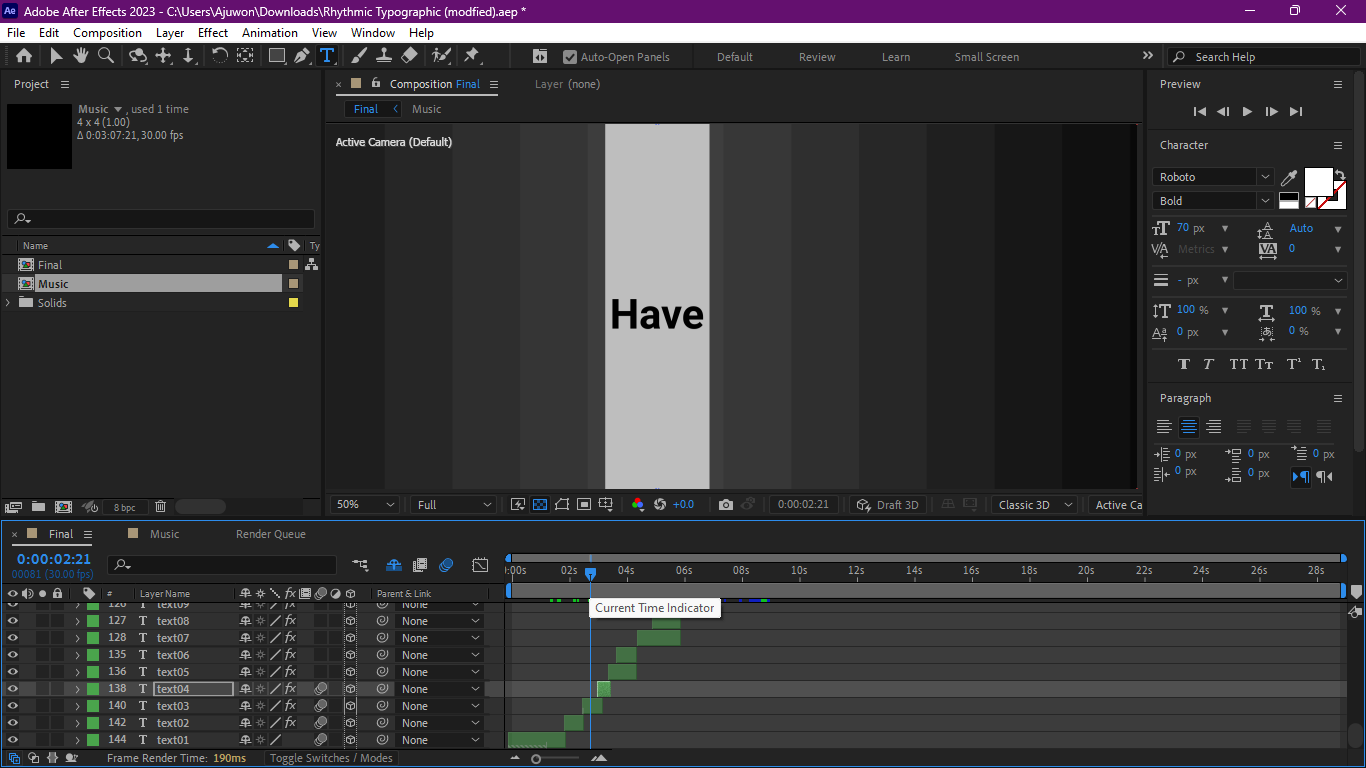Create a new folder in Project panel
The image size is (1366, 768).
(x=38, y=507)
